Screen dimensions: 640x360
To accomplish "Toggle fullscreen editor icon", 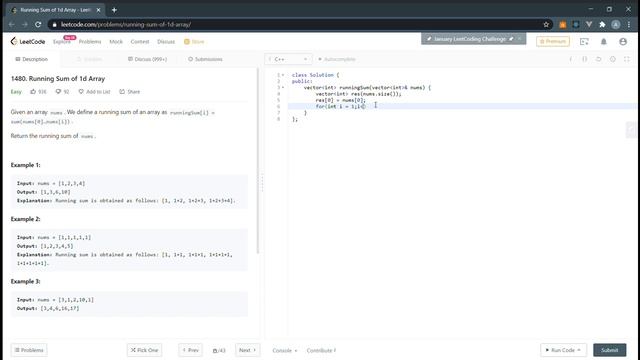I will 627,59.
